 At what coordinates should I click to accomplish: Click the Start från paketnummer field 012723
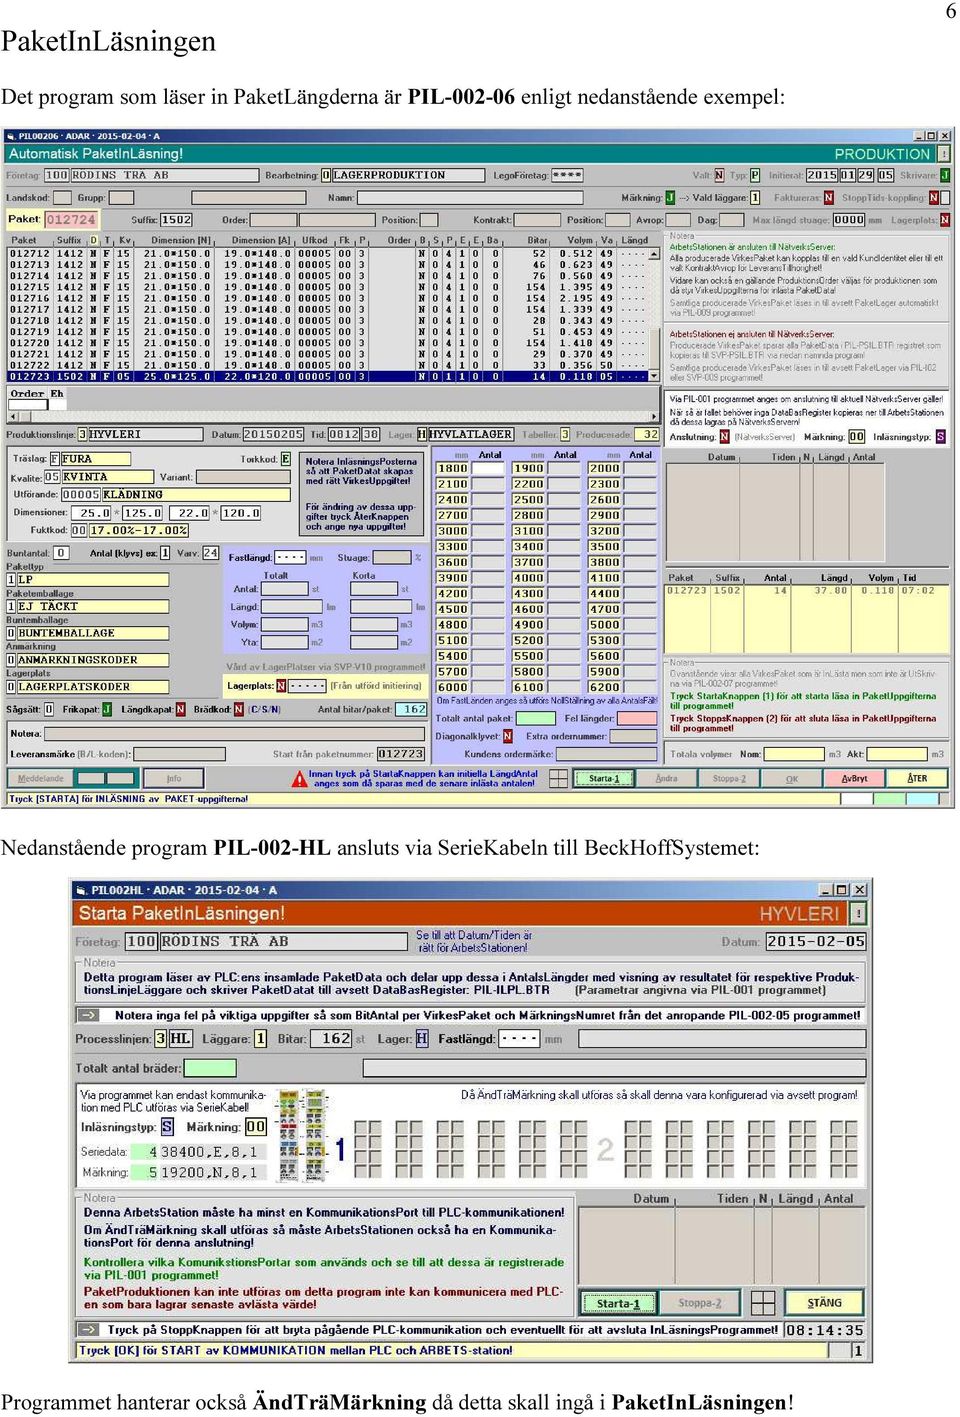pyautogui.click(x=401, y=754)
